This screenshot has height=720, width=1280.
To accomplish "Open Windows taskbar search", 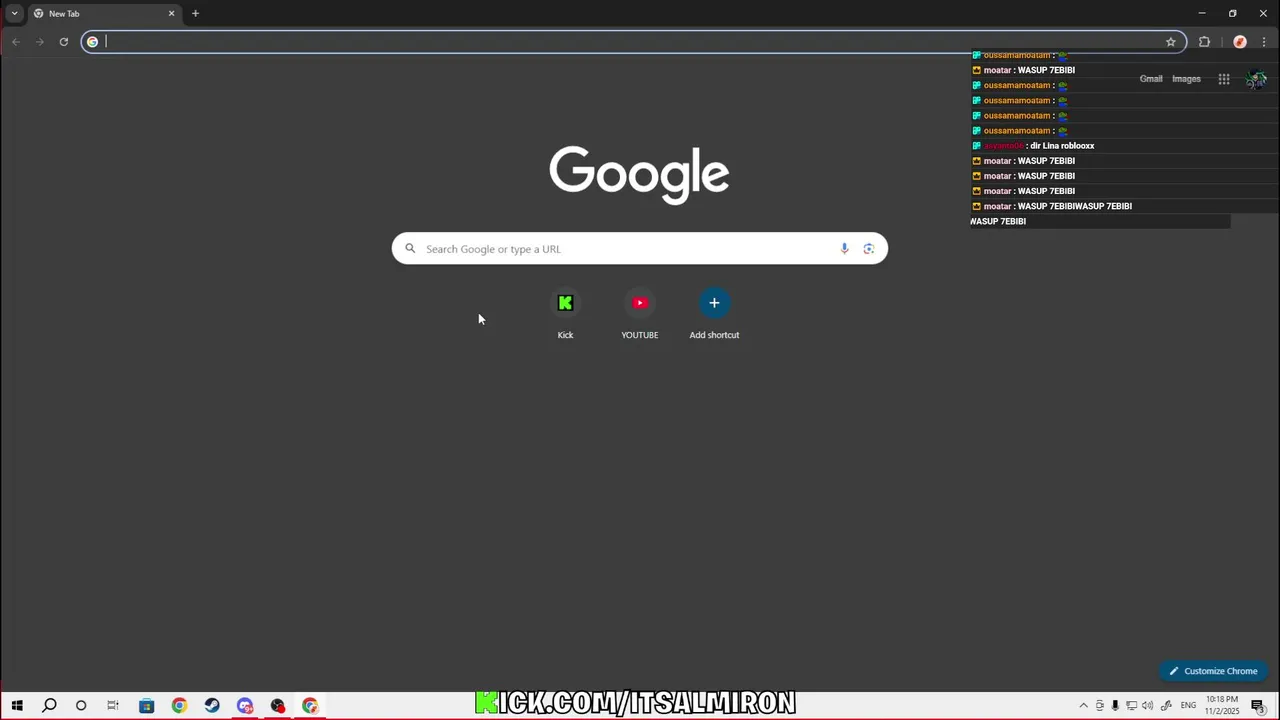I will pos(49,706).
